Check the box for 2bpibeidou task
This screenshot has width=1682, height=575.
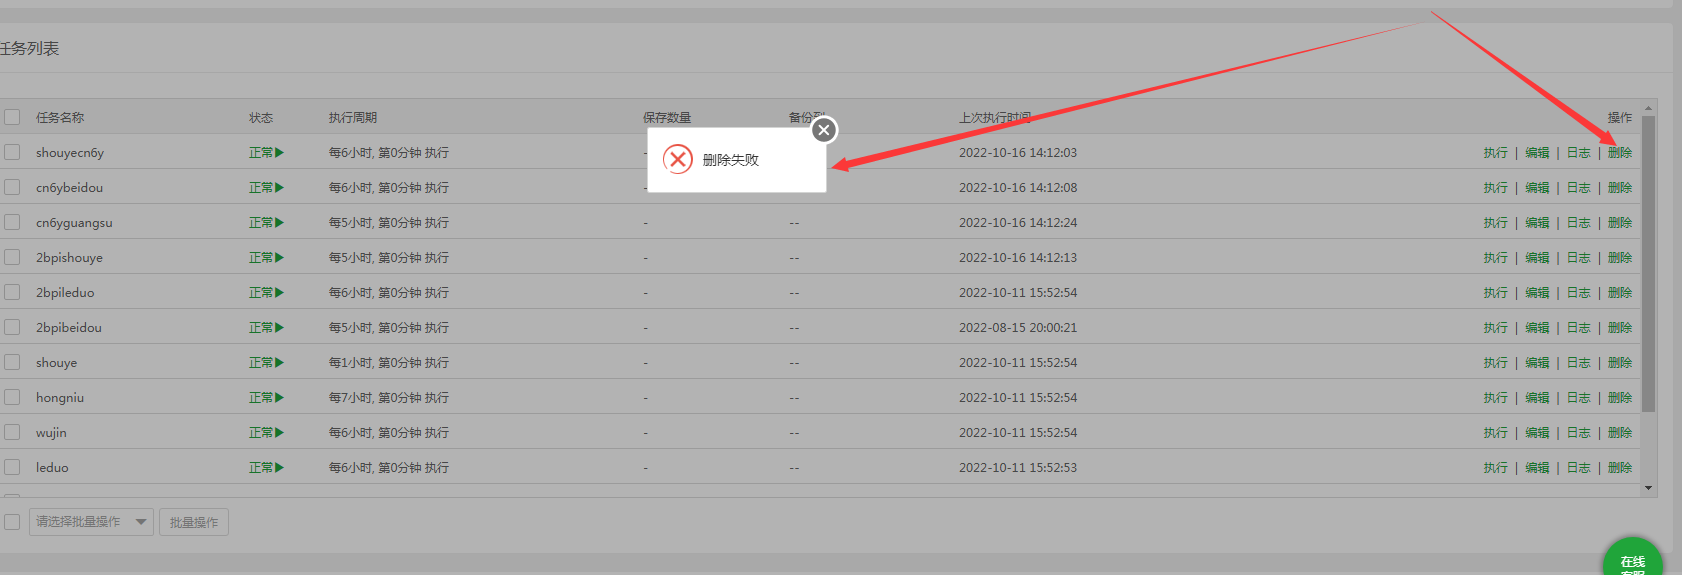coord(12,327)
